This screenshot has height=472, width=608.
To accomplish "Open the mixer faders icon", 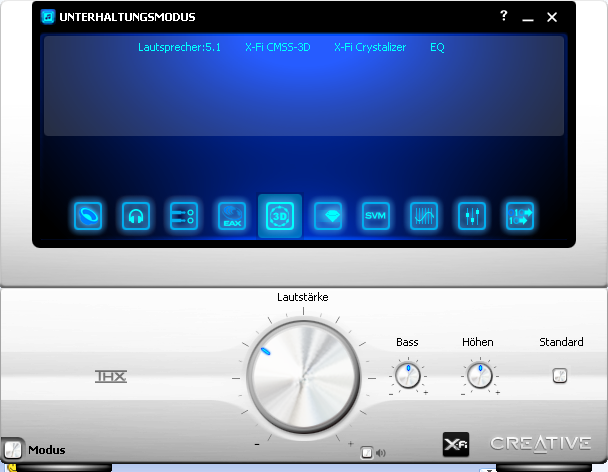I will (x=472, y=216).
